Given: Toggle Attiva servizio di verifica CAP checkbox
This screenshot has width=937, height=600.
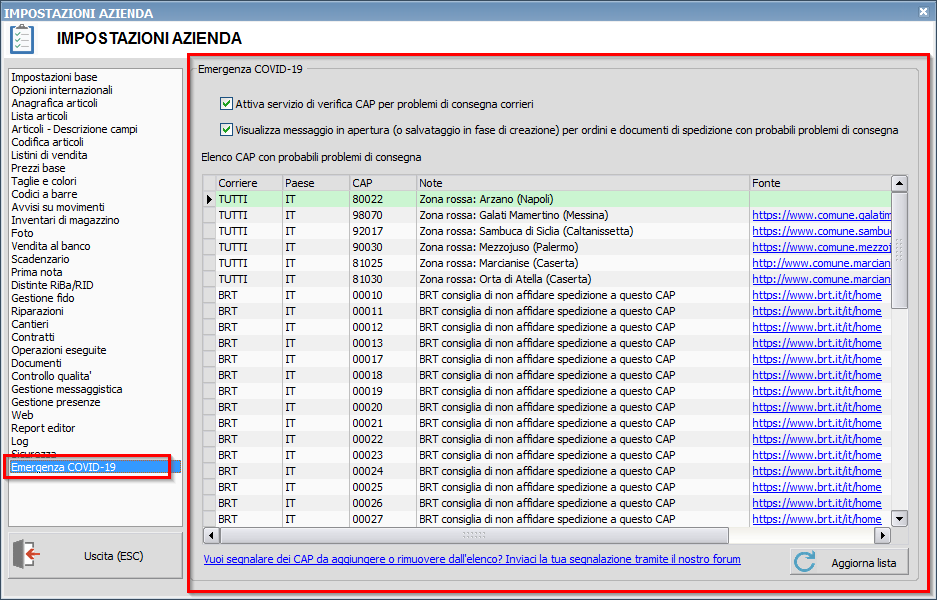Looking at the screenshot, I should point(226,103).
